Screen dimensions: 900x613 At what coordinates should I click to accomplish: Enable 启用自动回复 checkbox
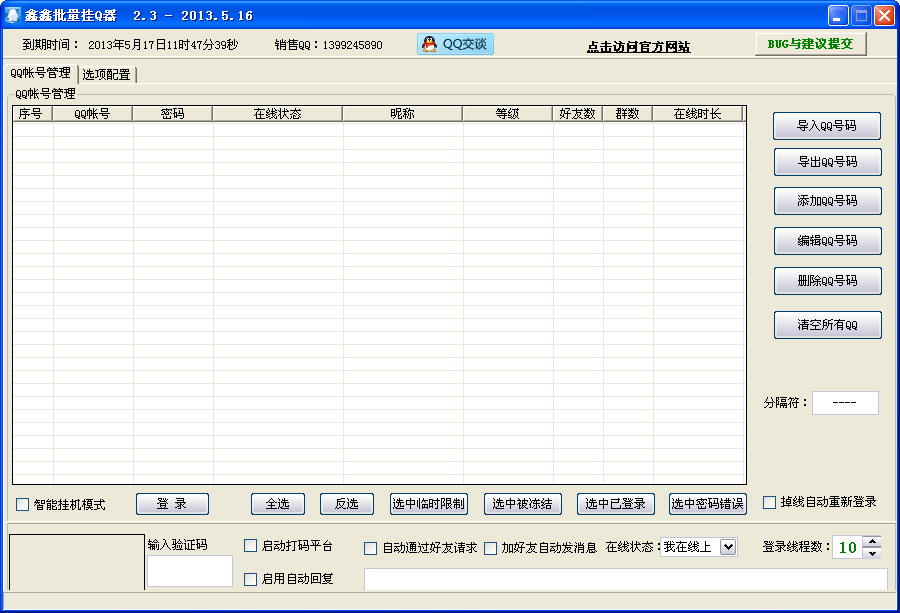point(251,579)
